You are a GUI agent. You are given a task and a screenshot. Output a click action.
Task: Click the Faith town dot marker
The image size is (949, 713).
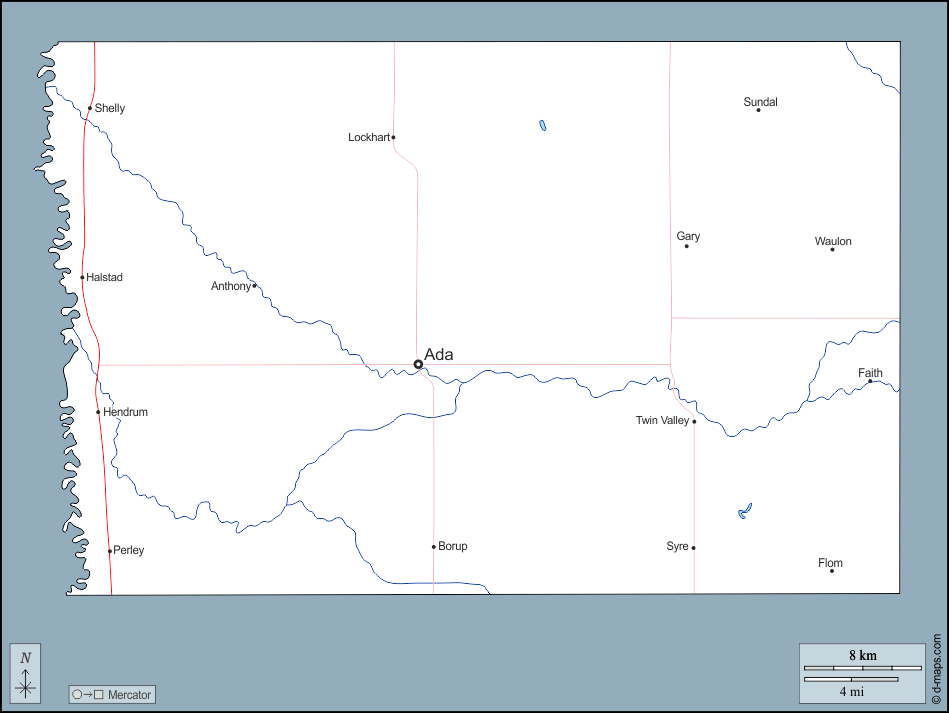point(870,381)
